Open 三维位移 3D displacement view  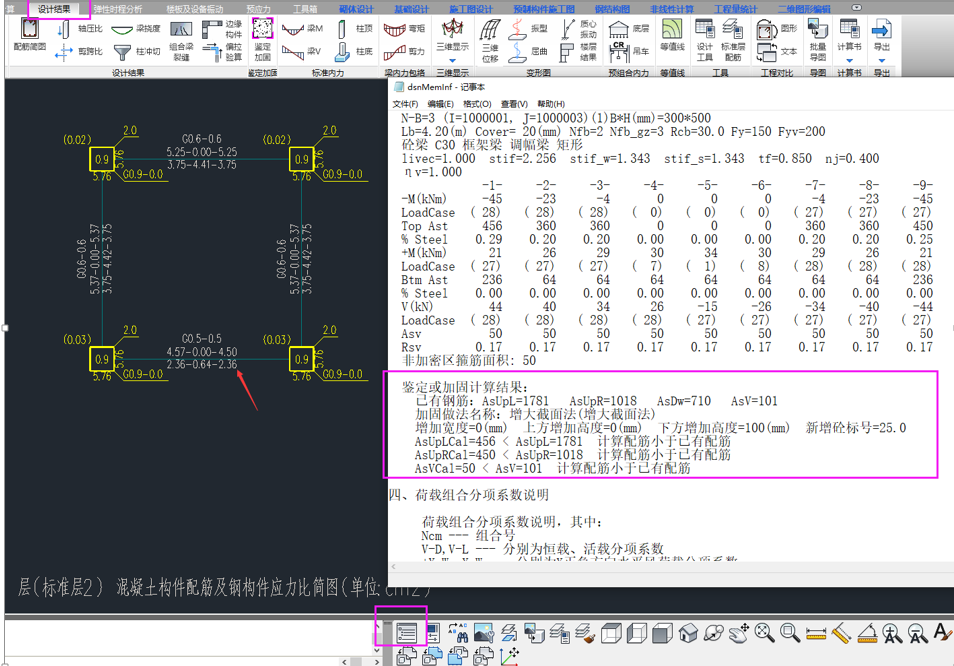(490, 40)
